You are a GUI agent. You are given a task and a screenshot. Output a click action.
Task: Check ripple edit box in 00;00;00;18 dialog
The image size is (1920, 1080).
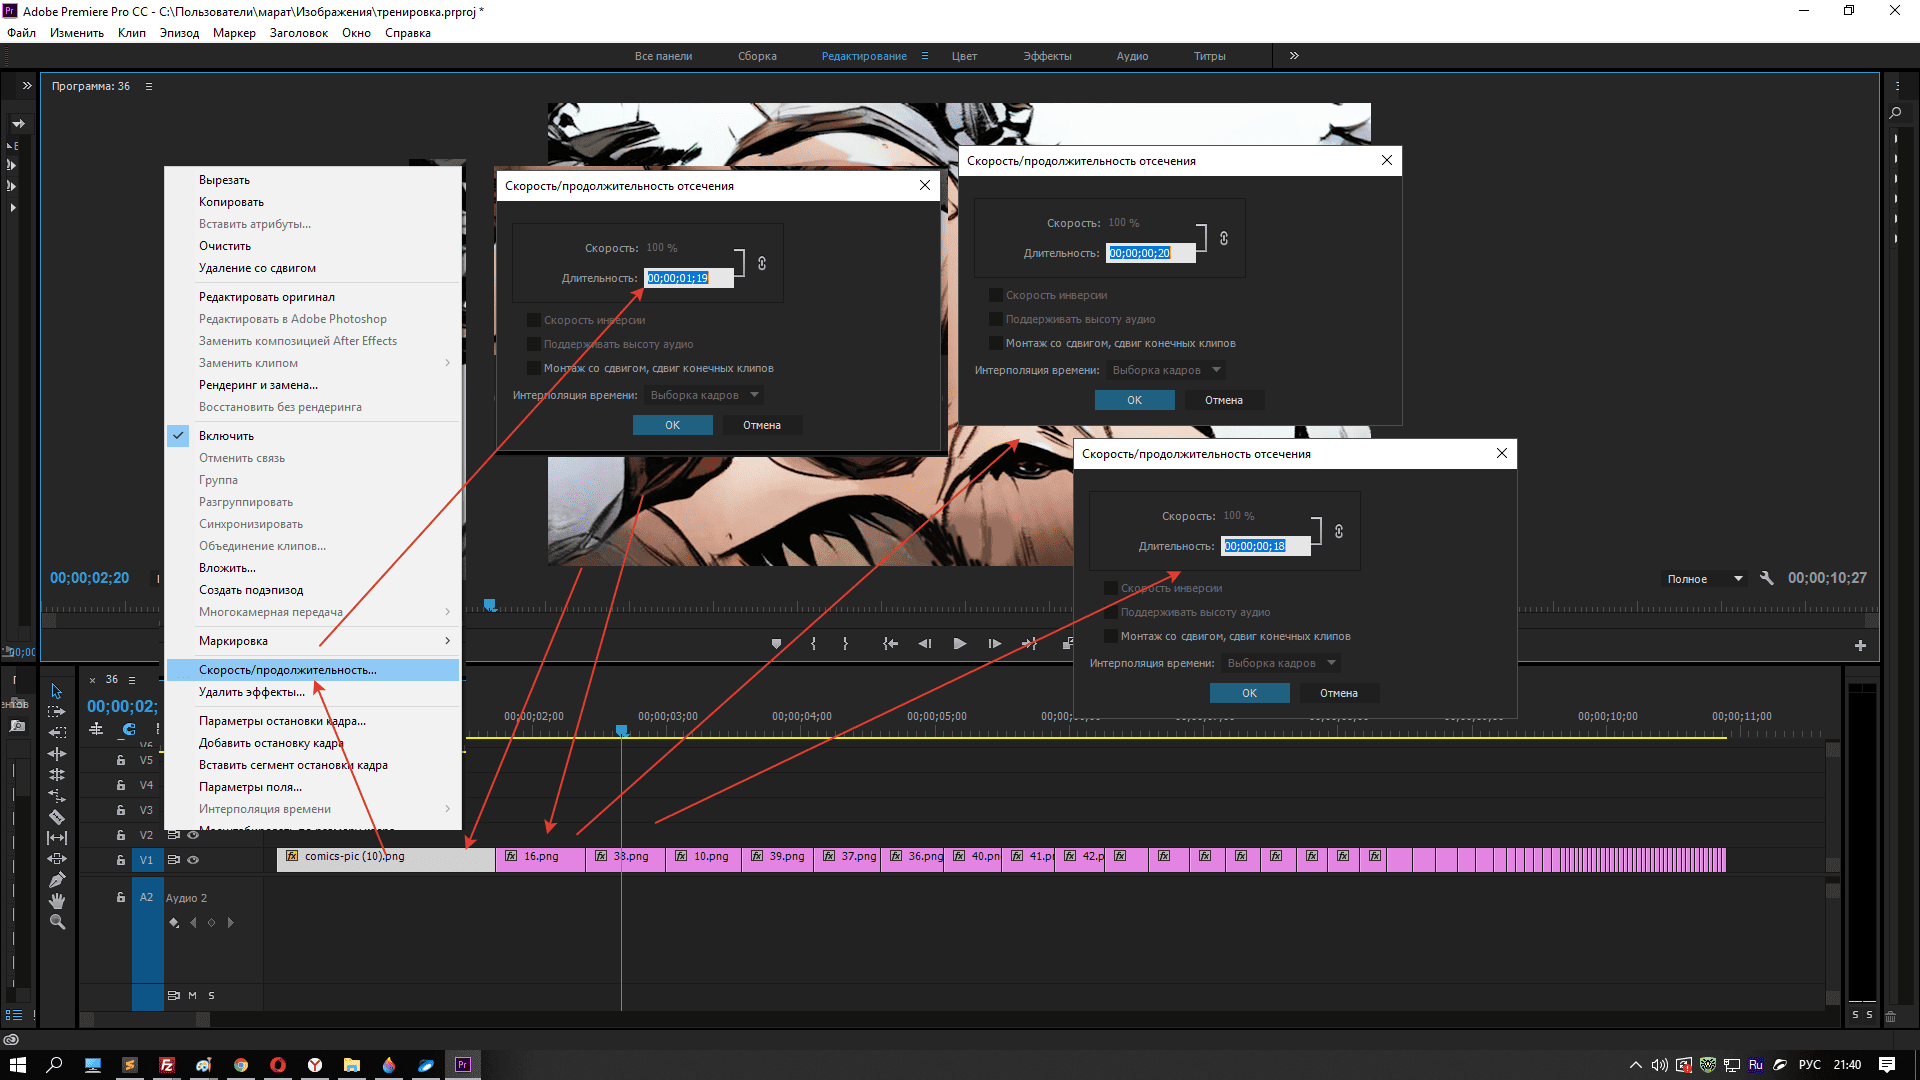point(1111,636)
